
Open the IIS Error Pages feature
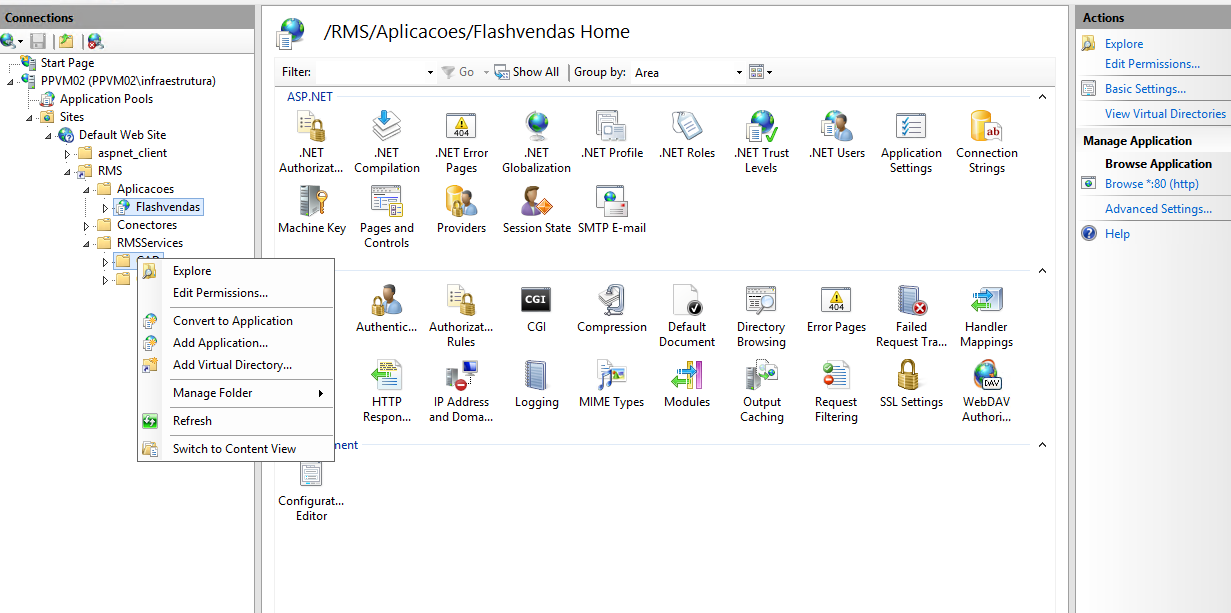tap(836, 309)
